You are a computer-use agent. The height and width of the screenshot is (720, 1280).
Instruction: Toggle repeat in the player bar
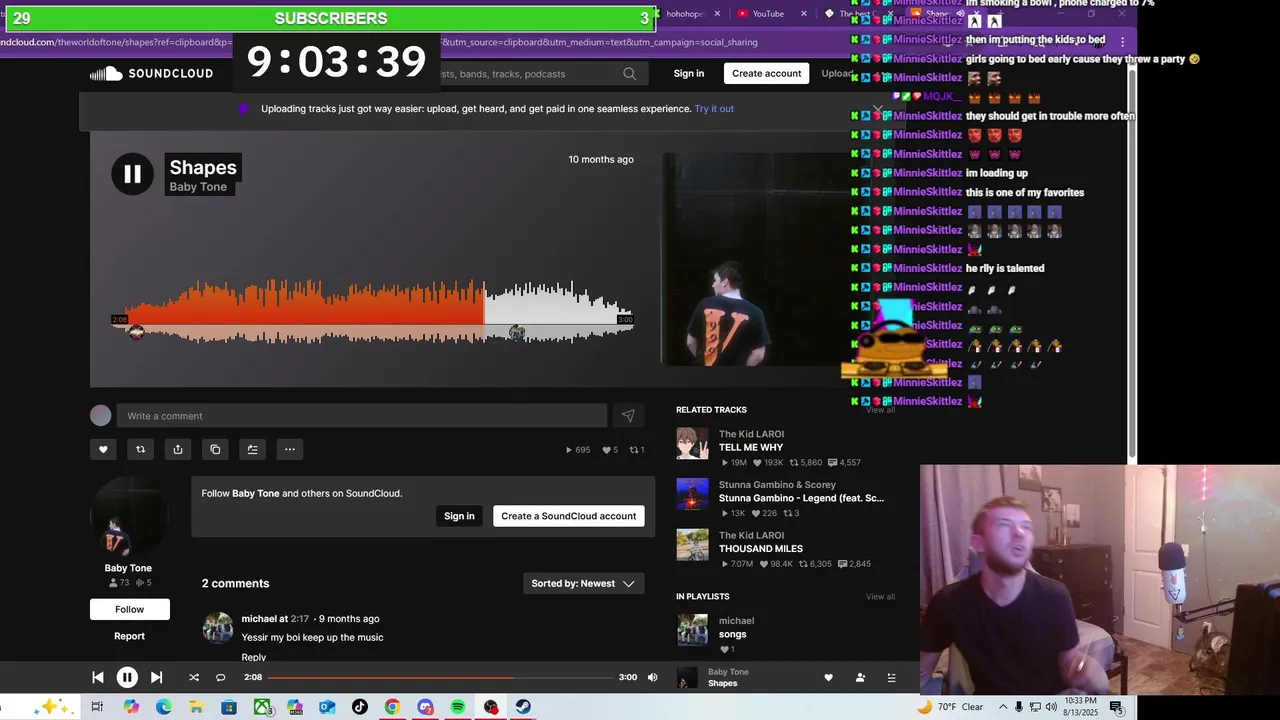click(x=221, y=677)
